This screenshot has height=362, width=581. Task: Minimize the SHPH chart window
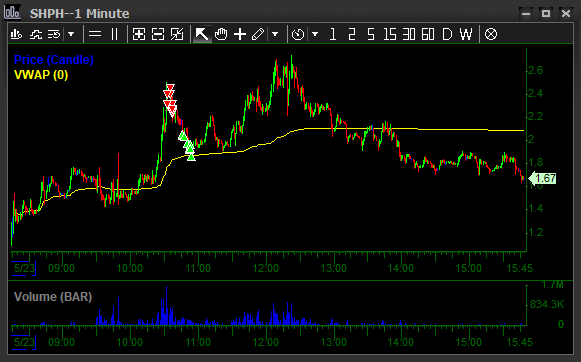pos(526,14)
